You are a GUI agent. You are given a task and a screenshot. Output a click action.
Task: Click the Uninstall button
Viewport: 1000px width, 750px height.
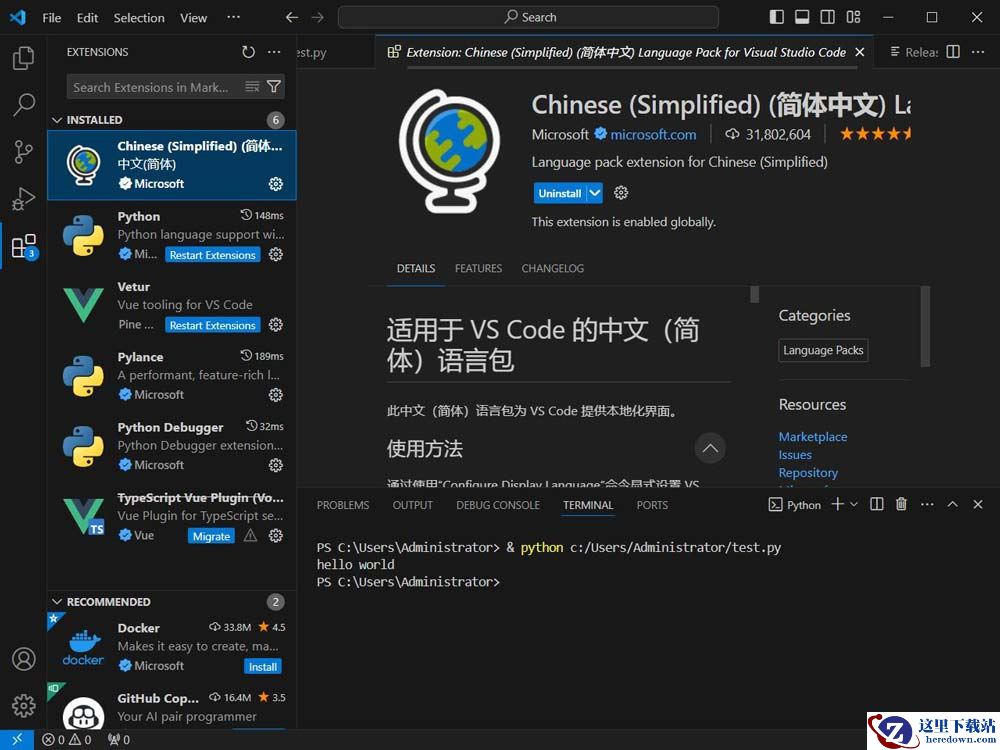pyautogui.click(x=559, y=193)
